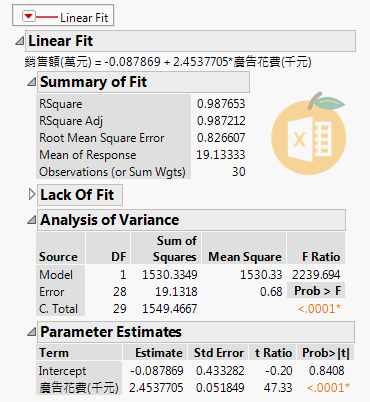Click the red line legend for Linear Fit
Image resolution: width=370 pixels, height=402 pixels.
coord(47,17)
